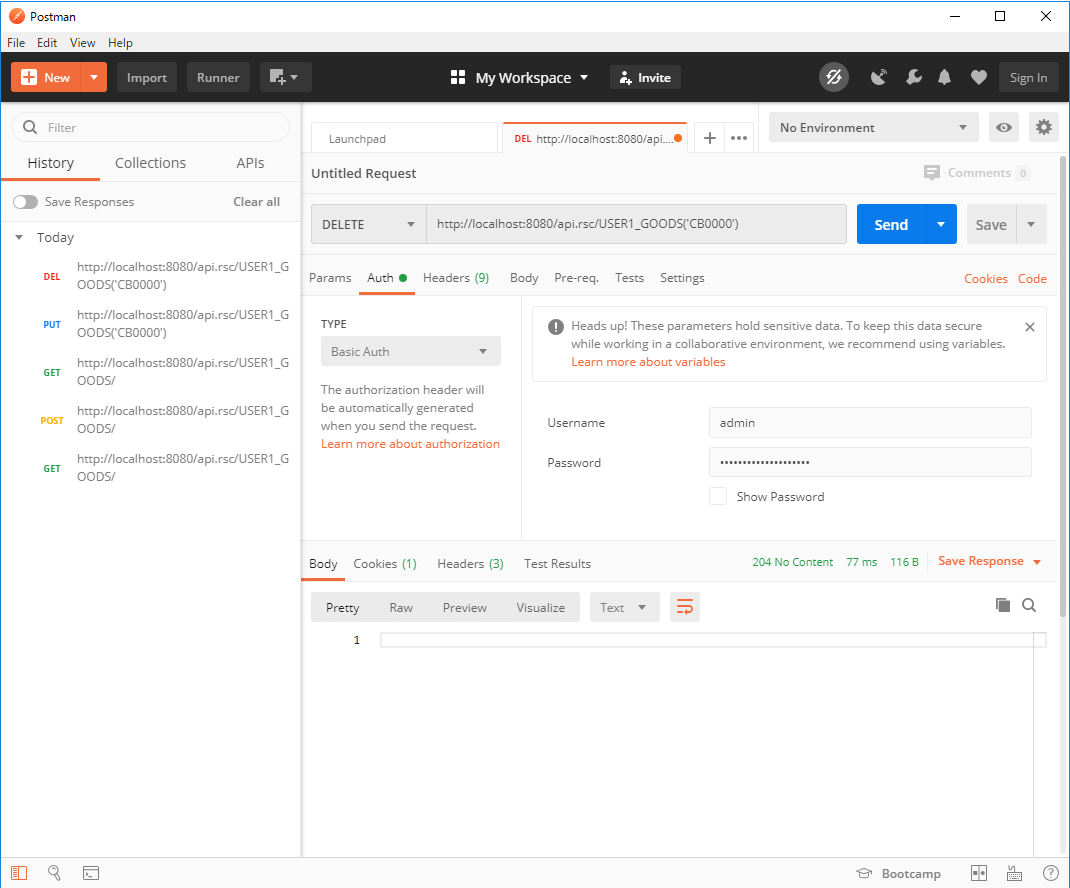1070x888 pixels.
Task: Open notifications bell icon
Action: (944, 77)
